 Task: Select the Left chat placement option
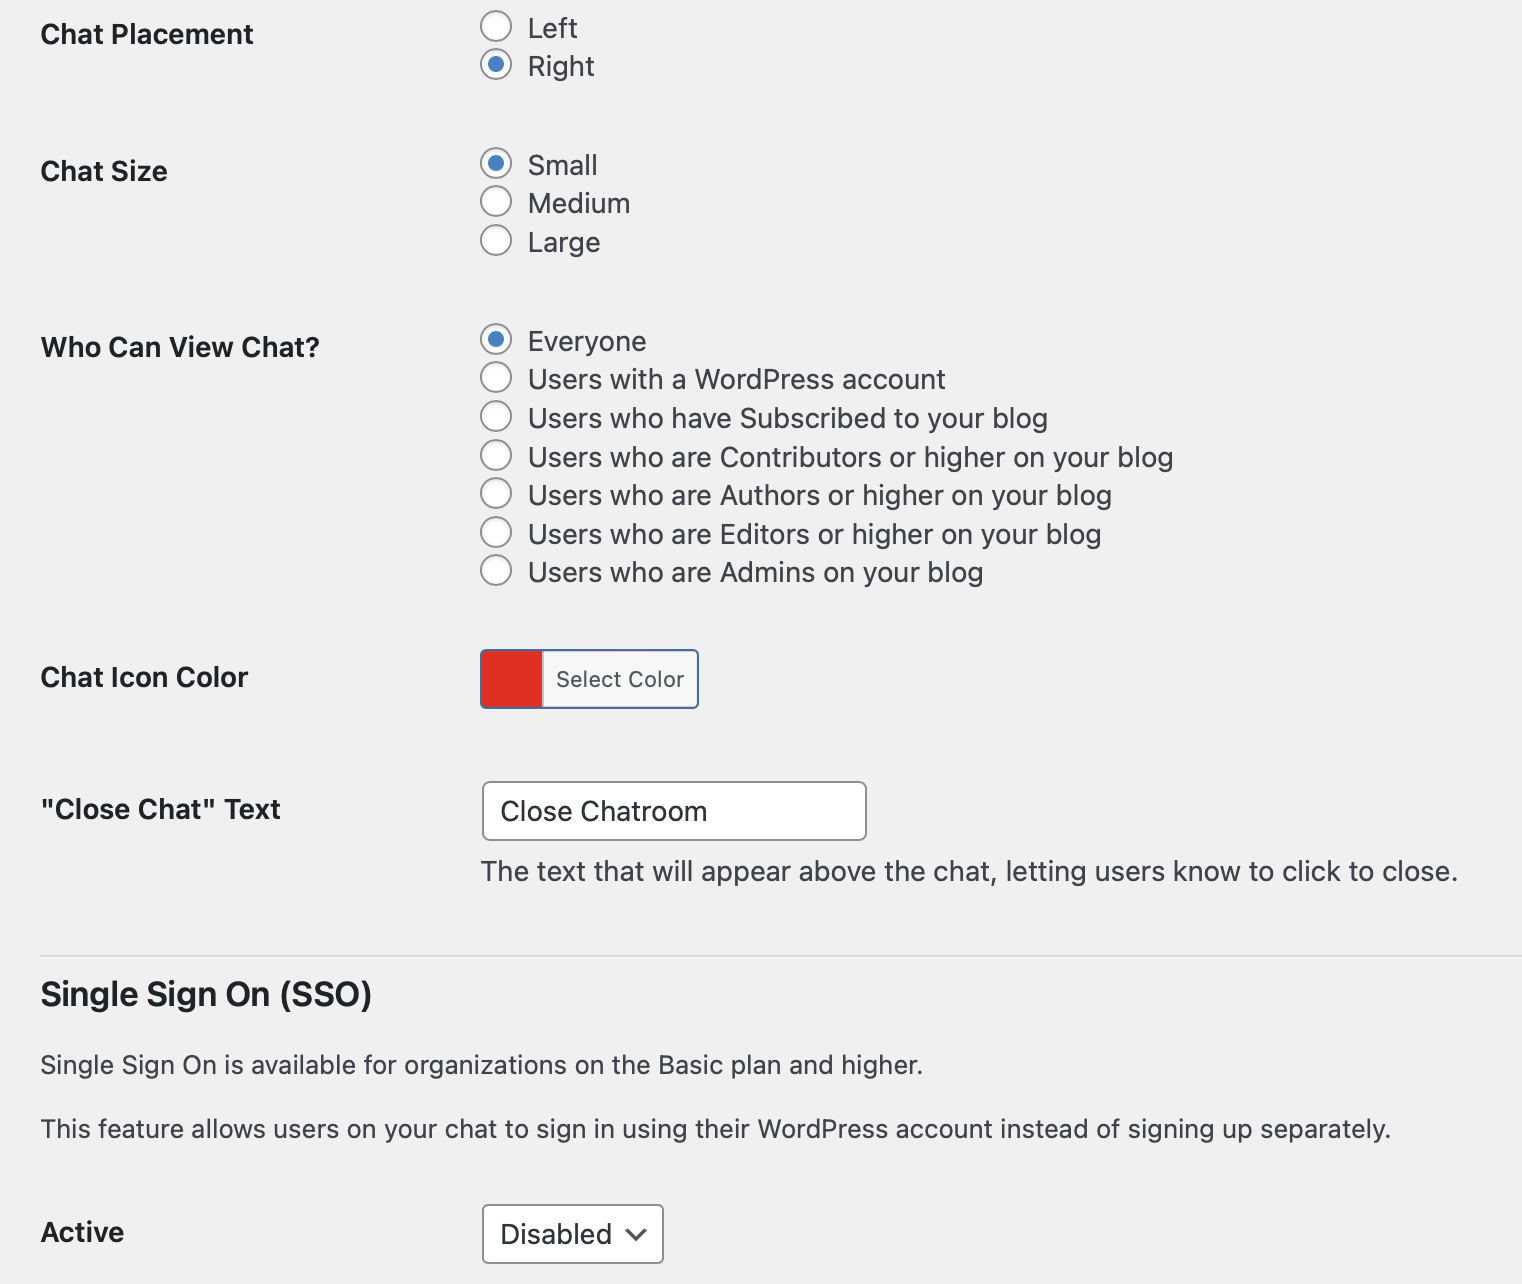point(496,27)
